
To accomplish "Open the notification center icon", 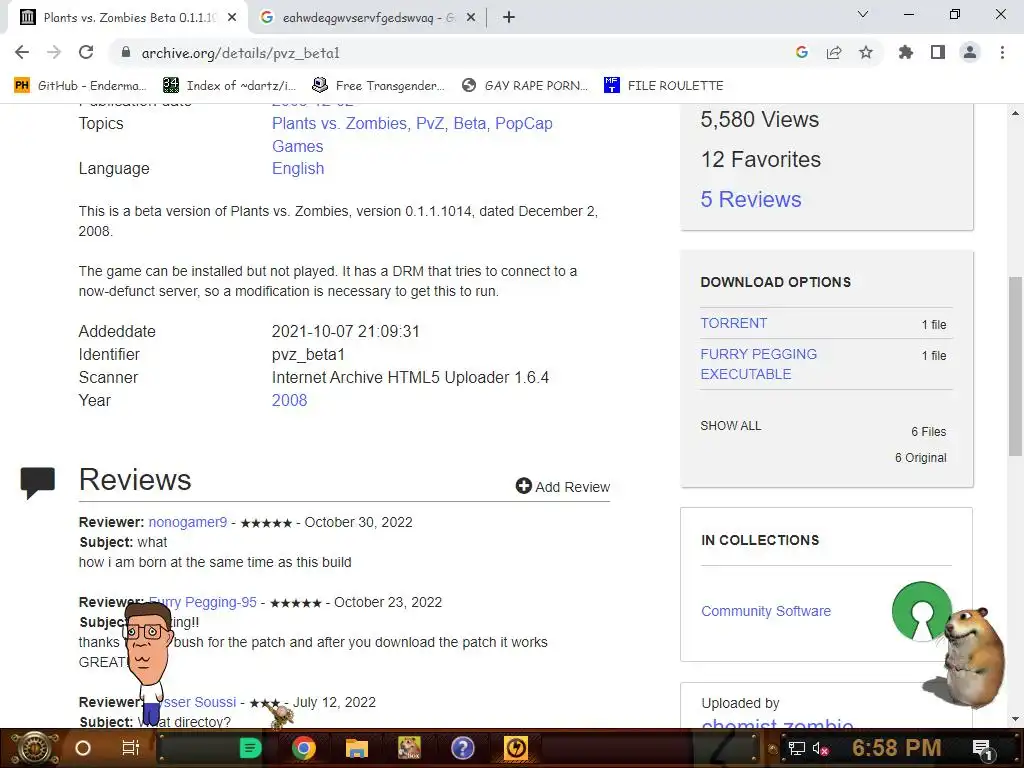I will coord(983,749).
